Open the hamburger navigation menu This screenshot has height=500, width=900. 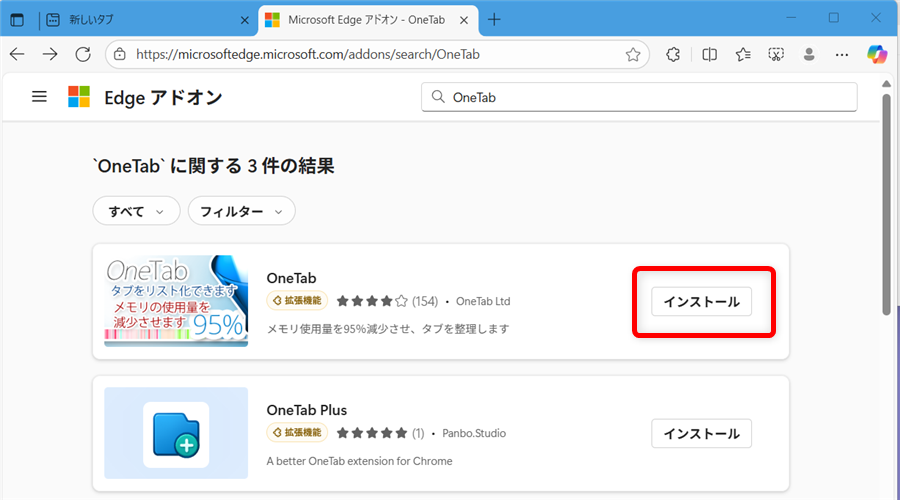[39, 96]
